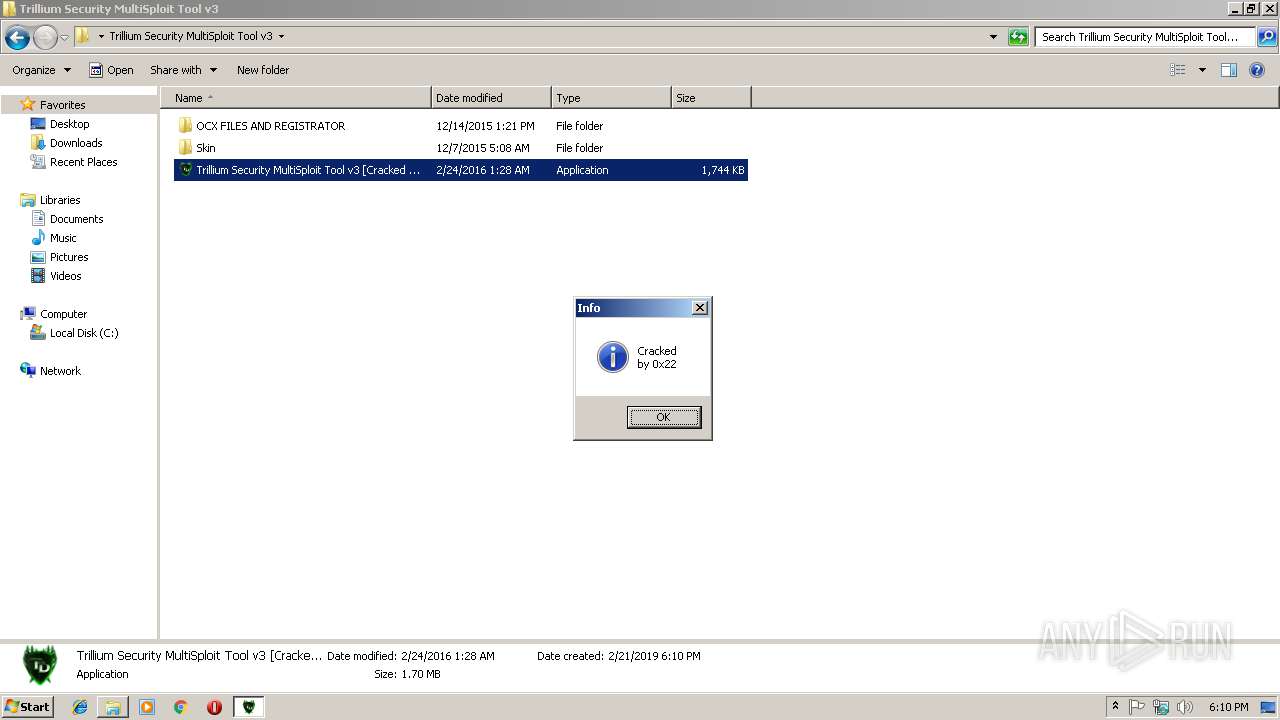This screenshot has height=720, width=1280.
Task: Sort by the Size column header
Action: click(x=711, y=98)
